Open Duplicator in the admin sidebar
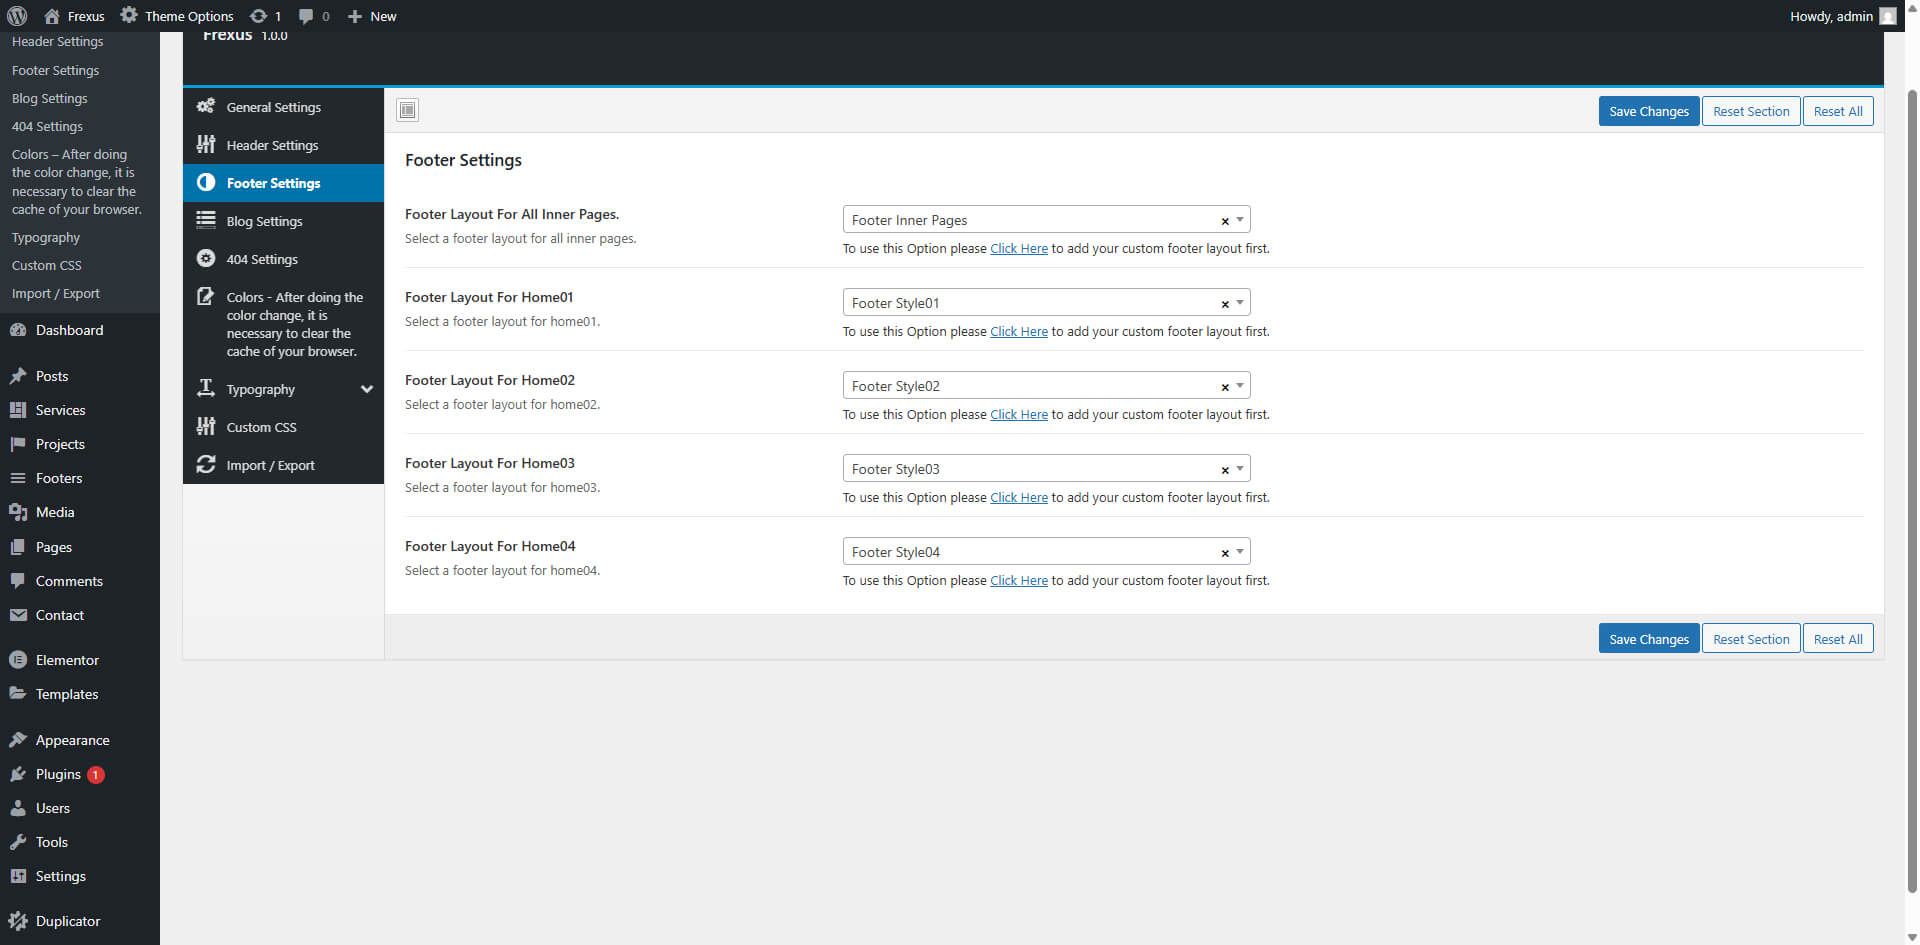 pyautogui.click(x=67, y=921)
